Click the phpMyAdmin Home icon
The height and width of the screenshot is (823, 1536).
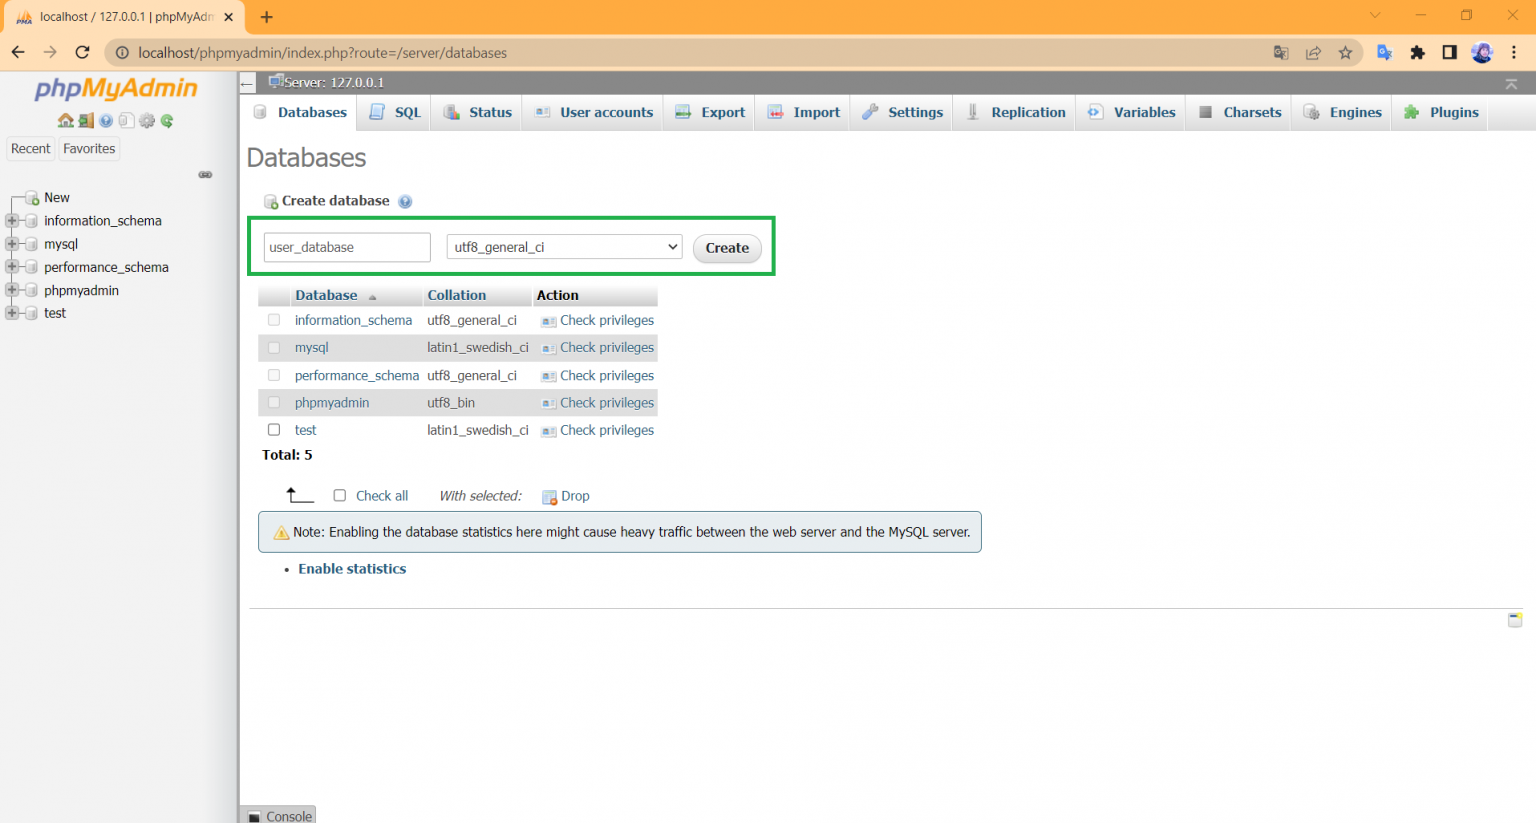[65, 121]
